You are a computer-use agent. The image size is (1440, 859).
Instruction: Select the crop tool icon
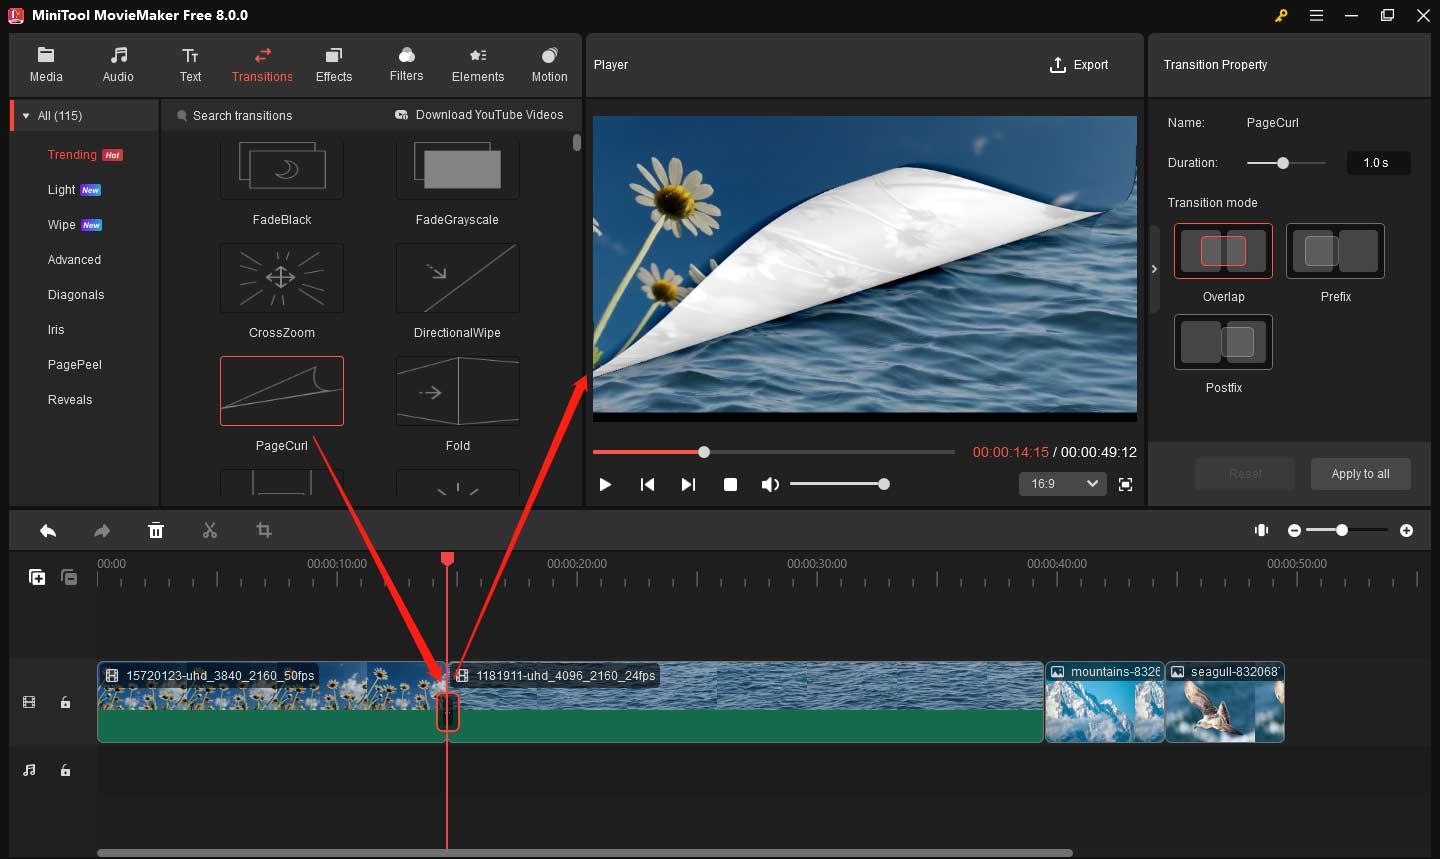tap(264, 530)
